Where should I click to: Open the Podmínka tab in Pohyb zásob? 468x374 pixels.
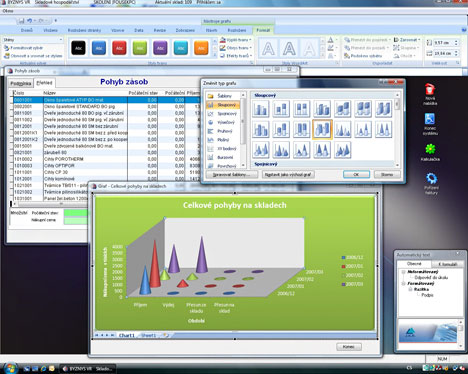click(20, 83)
